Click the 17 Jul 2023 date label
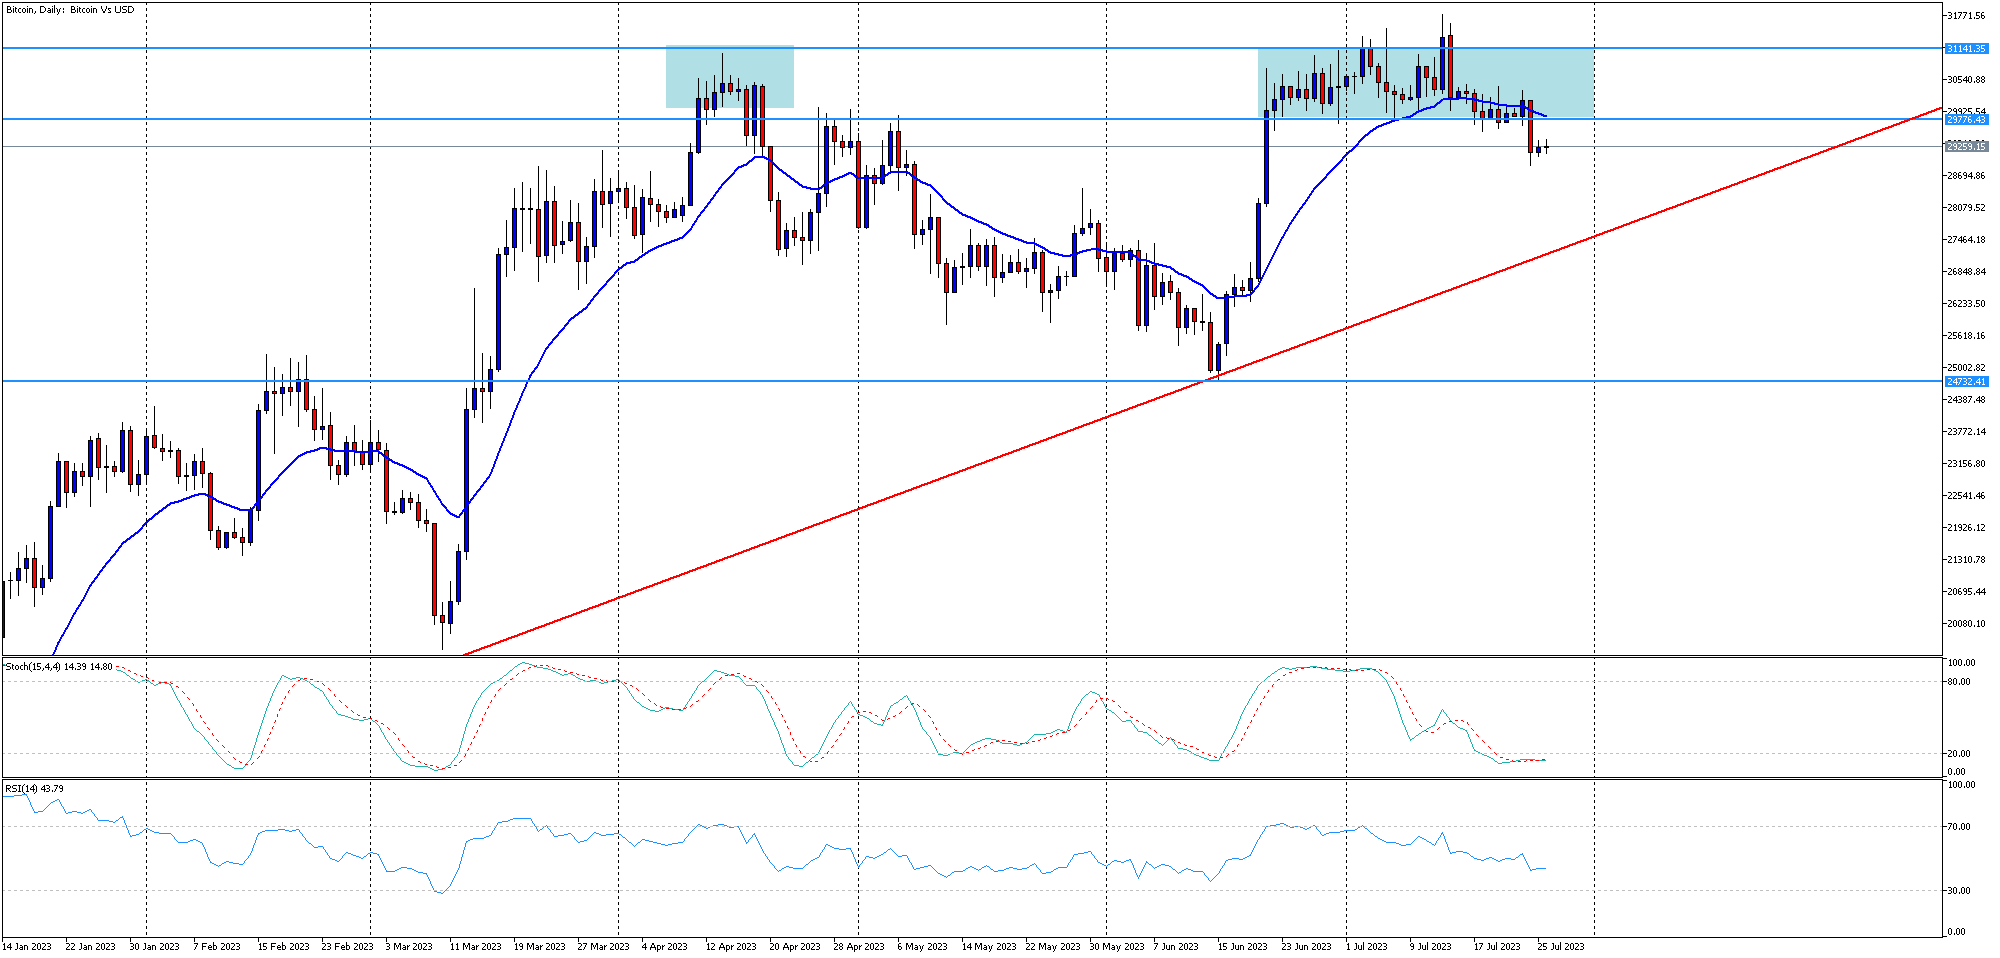2000x958 pixels. point(1497,946)
